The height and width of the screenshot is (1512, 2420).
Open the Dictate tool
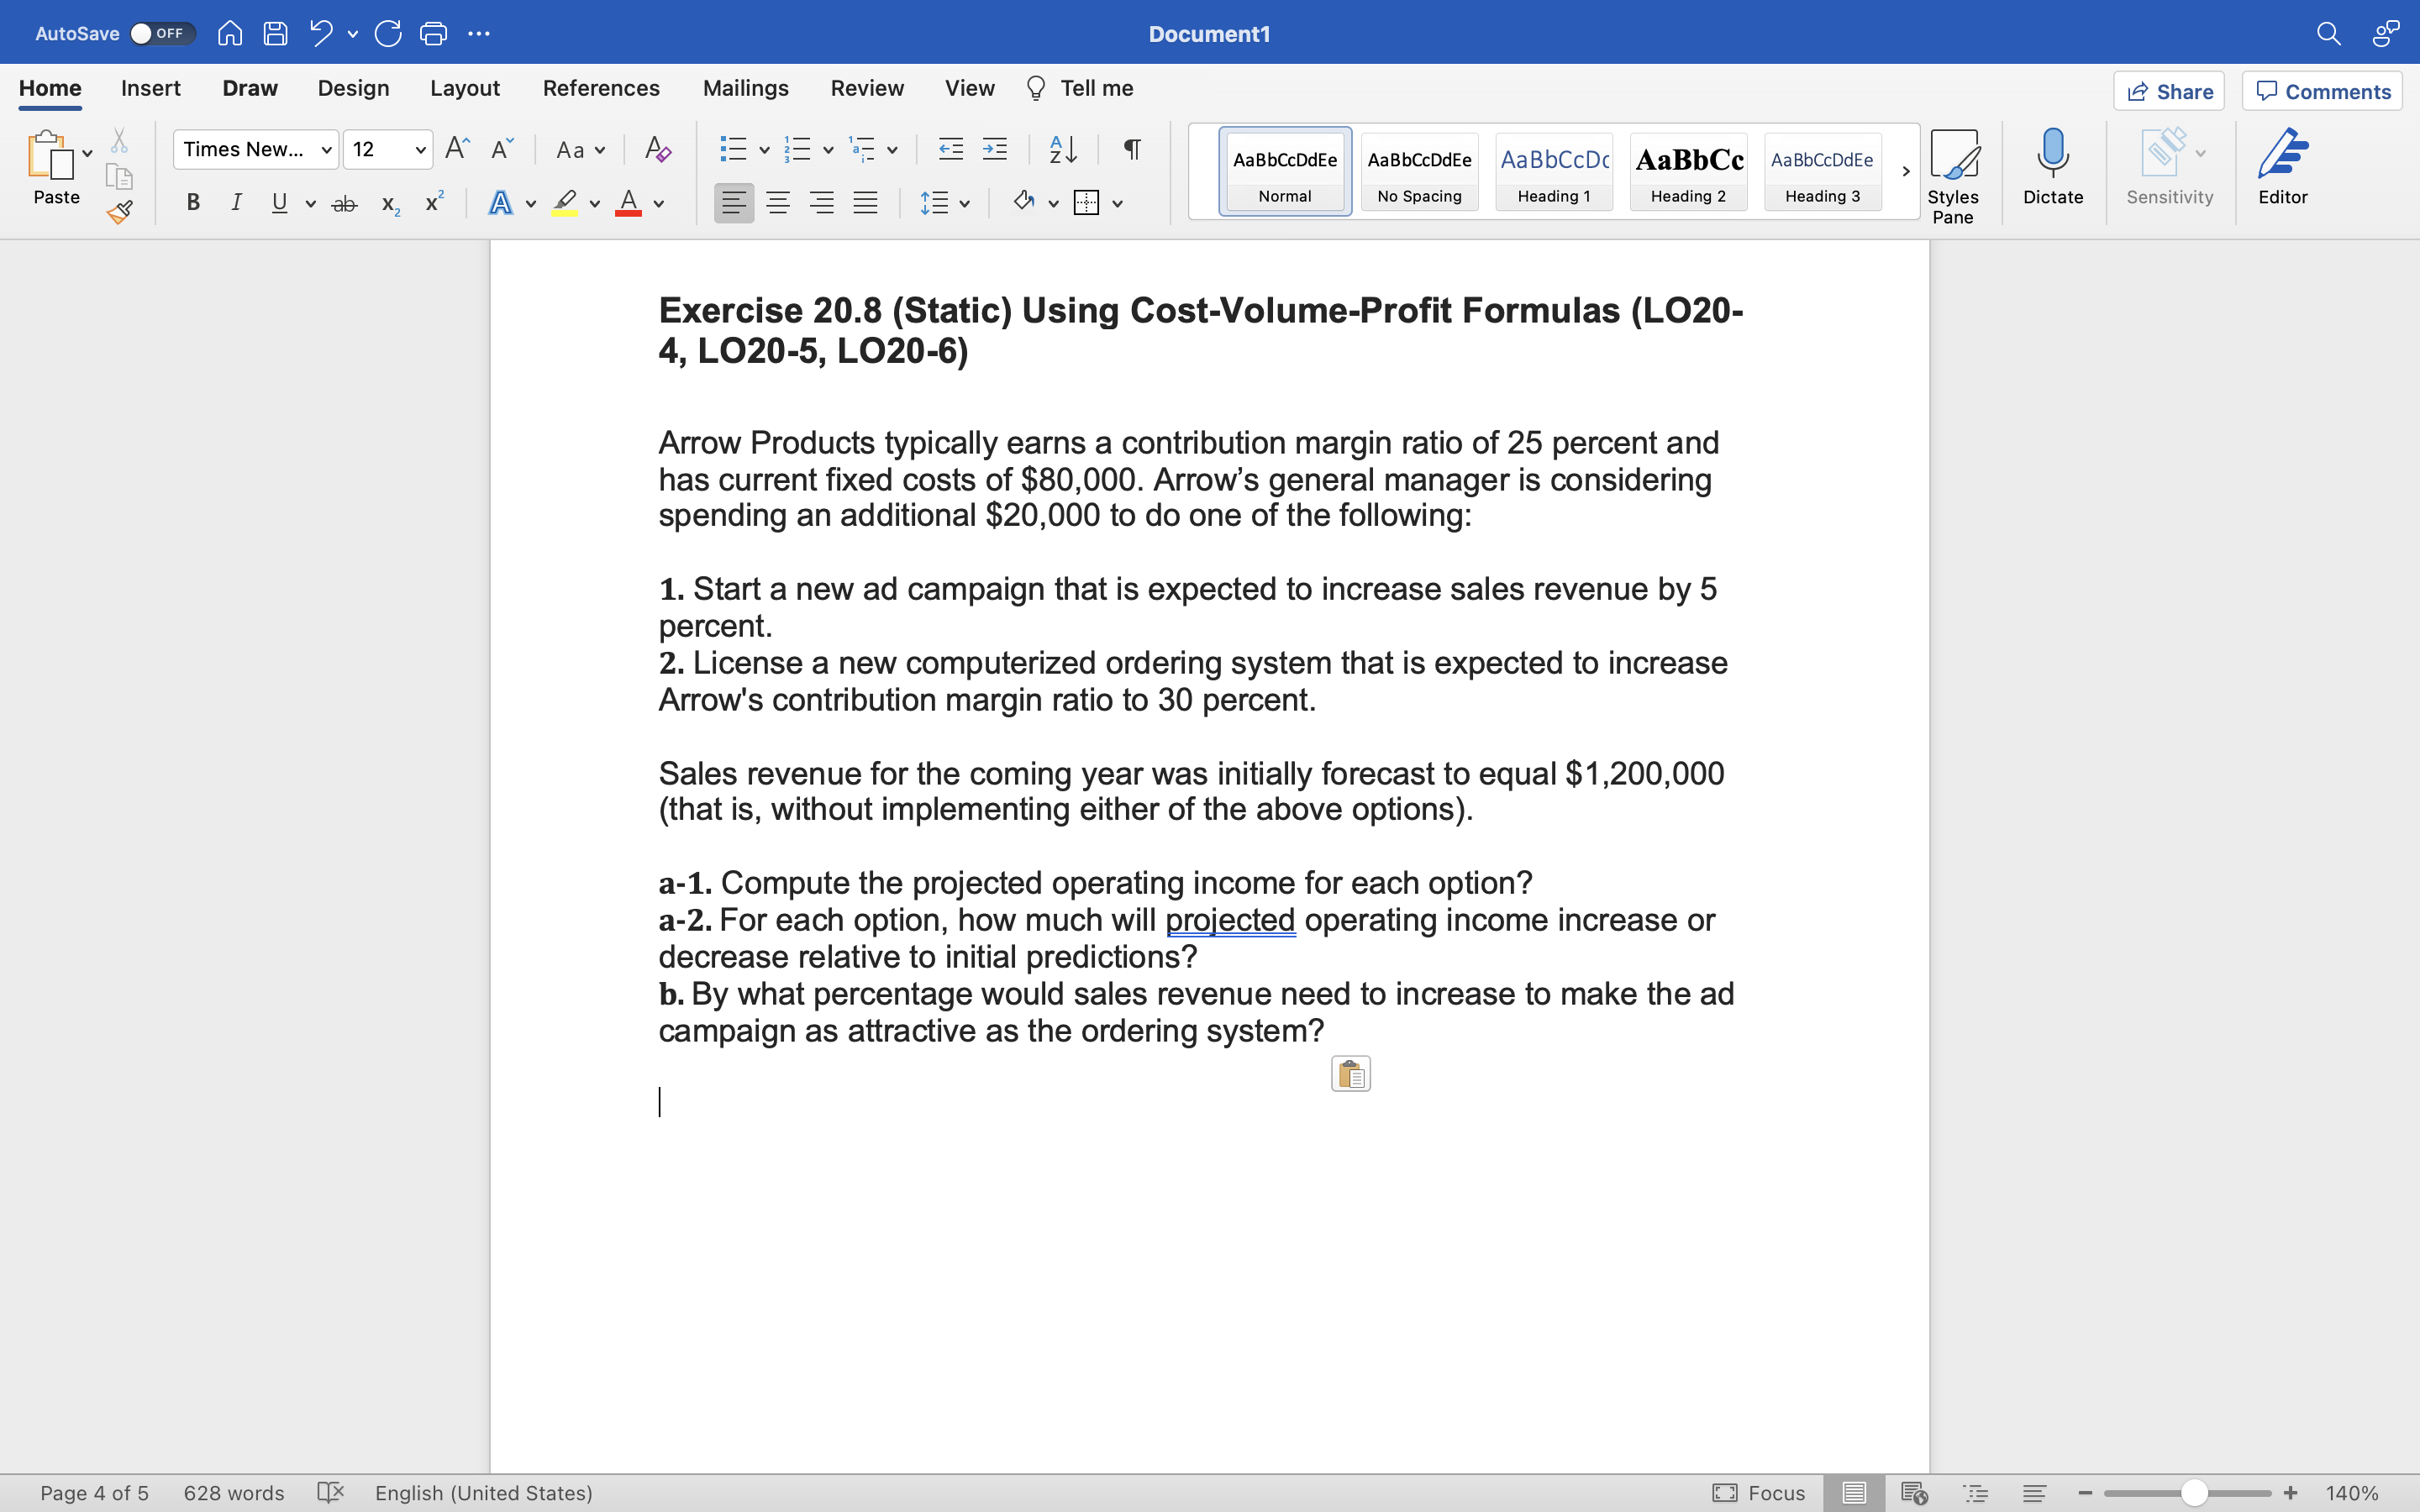(2053, 170)
